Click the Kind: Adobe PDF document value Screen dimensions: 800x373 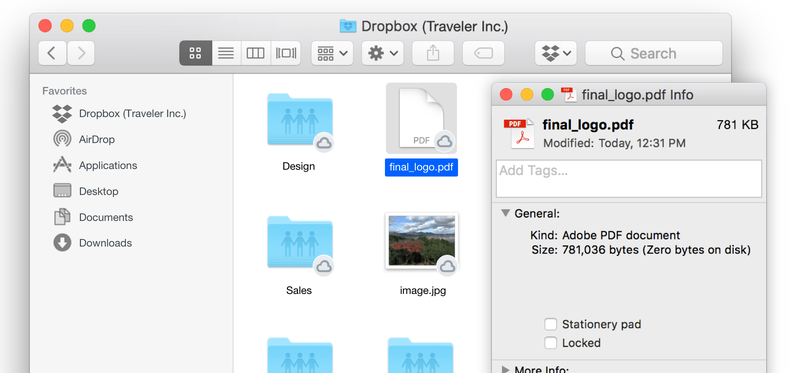coord(621,235)
